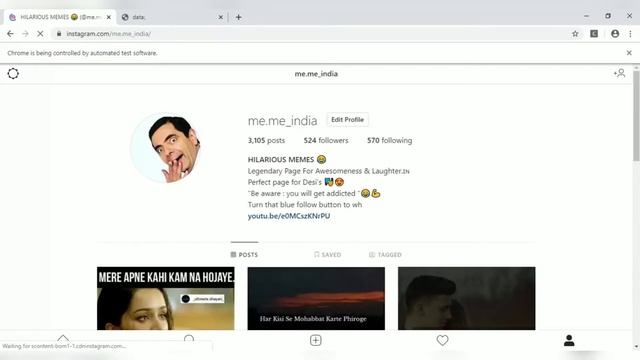Dismiss the automated test software infobar
This screenshot has width=640, height=360.
[629, 53]
